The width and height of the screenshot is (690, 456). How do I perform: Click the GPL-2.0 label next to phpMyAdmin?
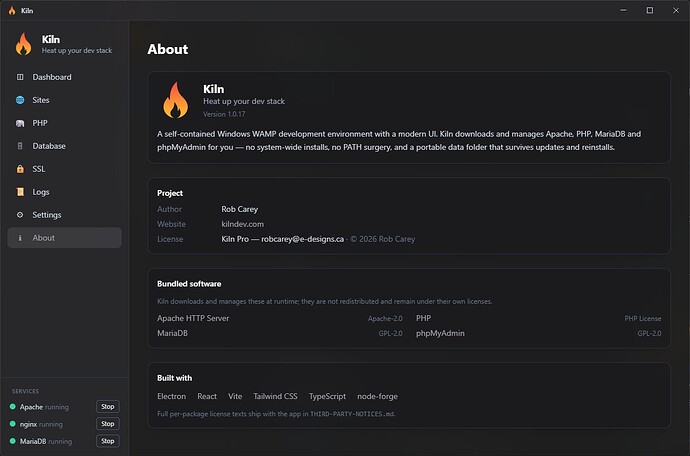point(649,334)
